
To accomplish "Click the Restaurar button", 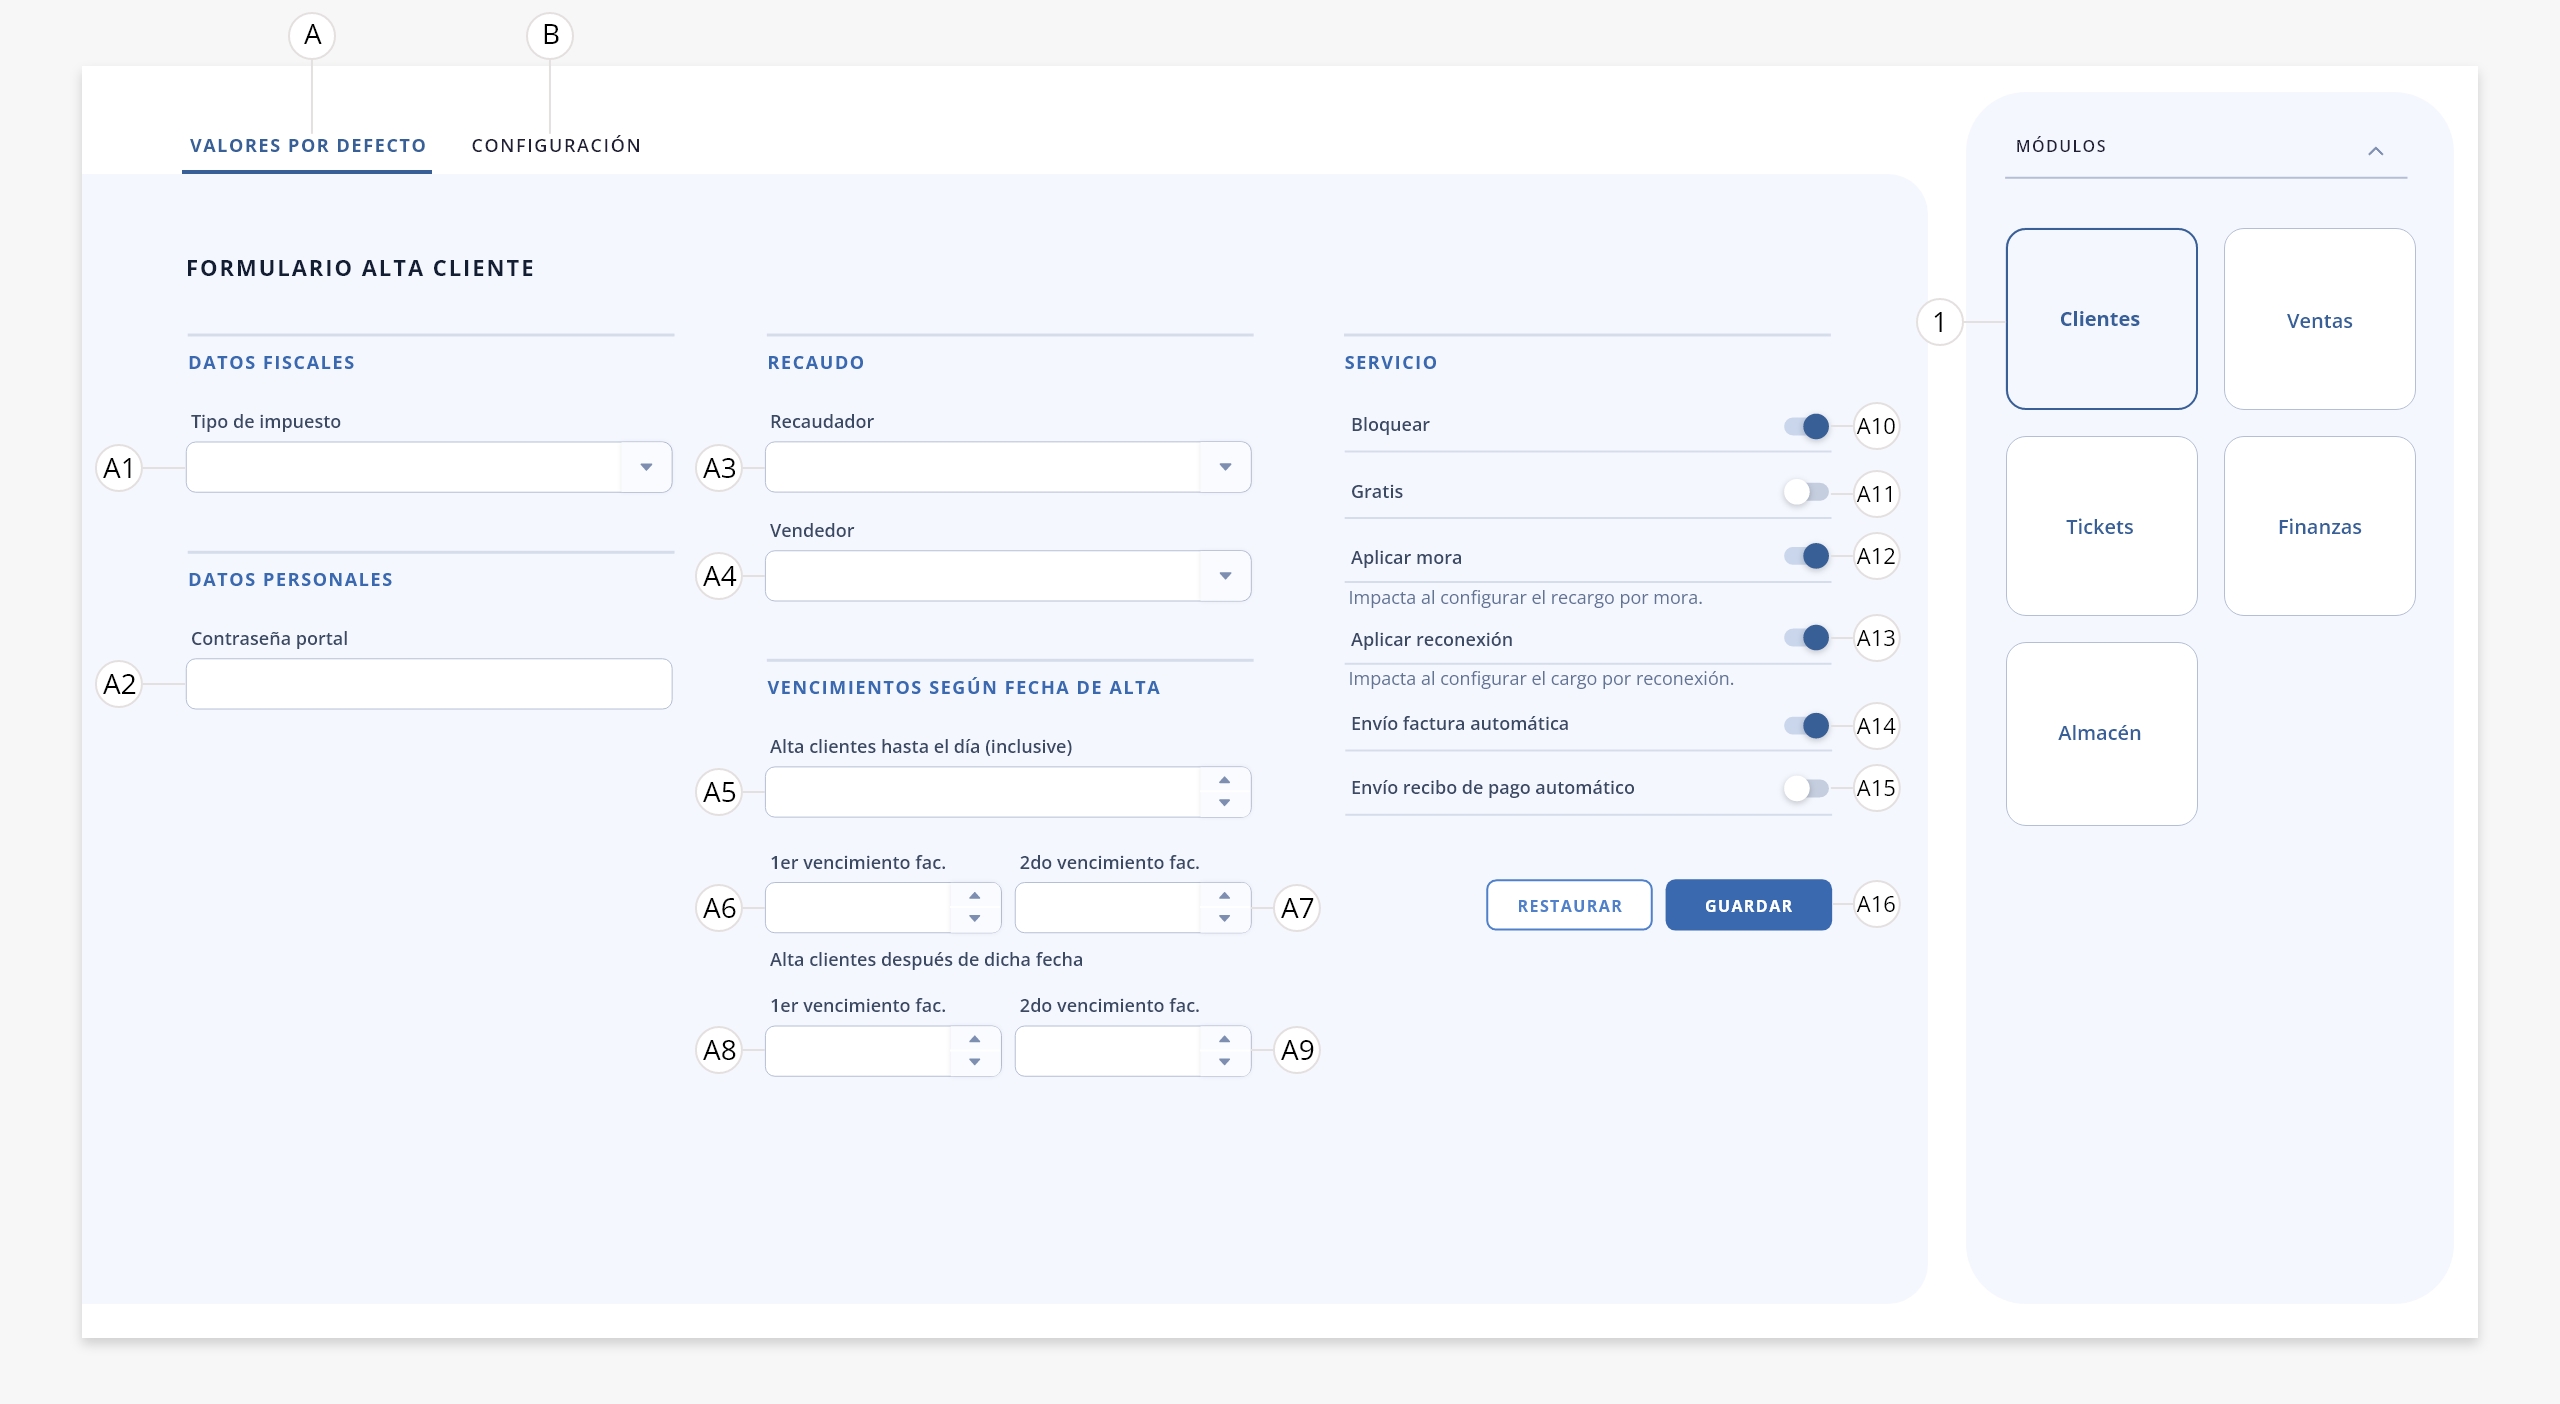I will (1569, 905).
